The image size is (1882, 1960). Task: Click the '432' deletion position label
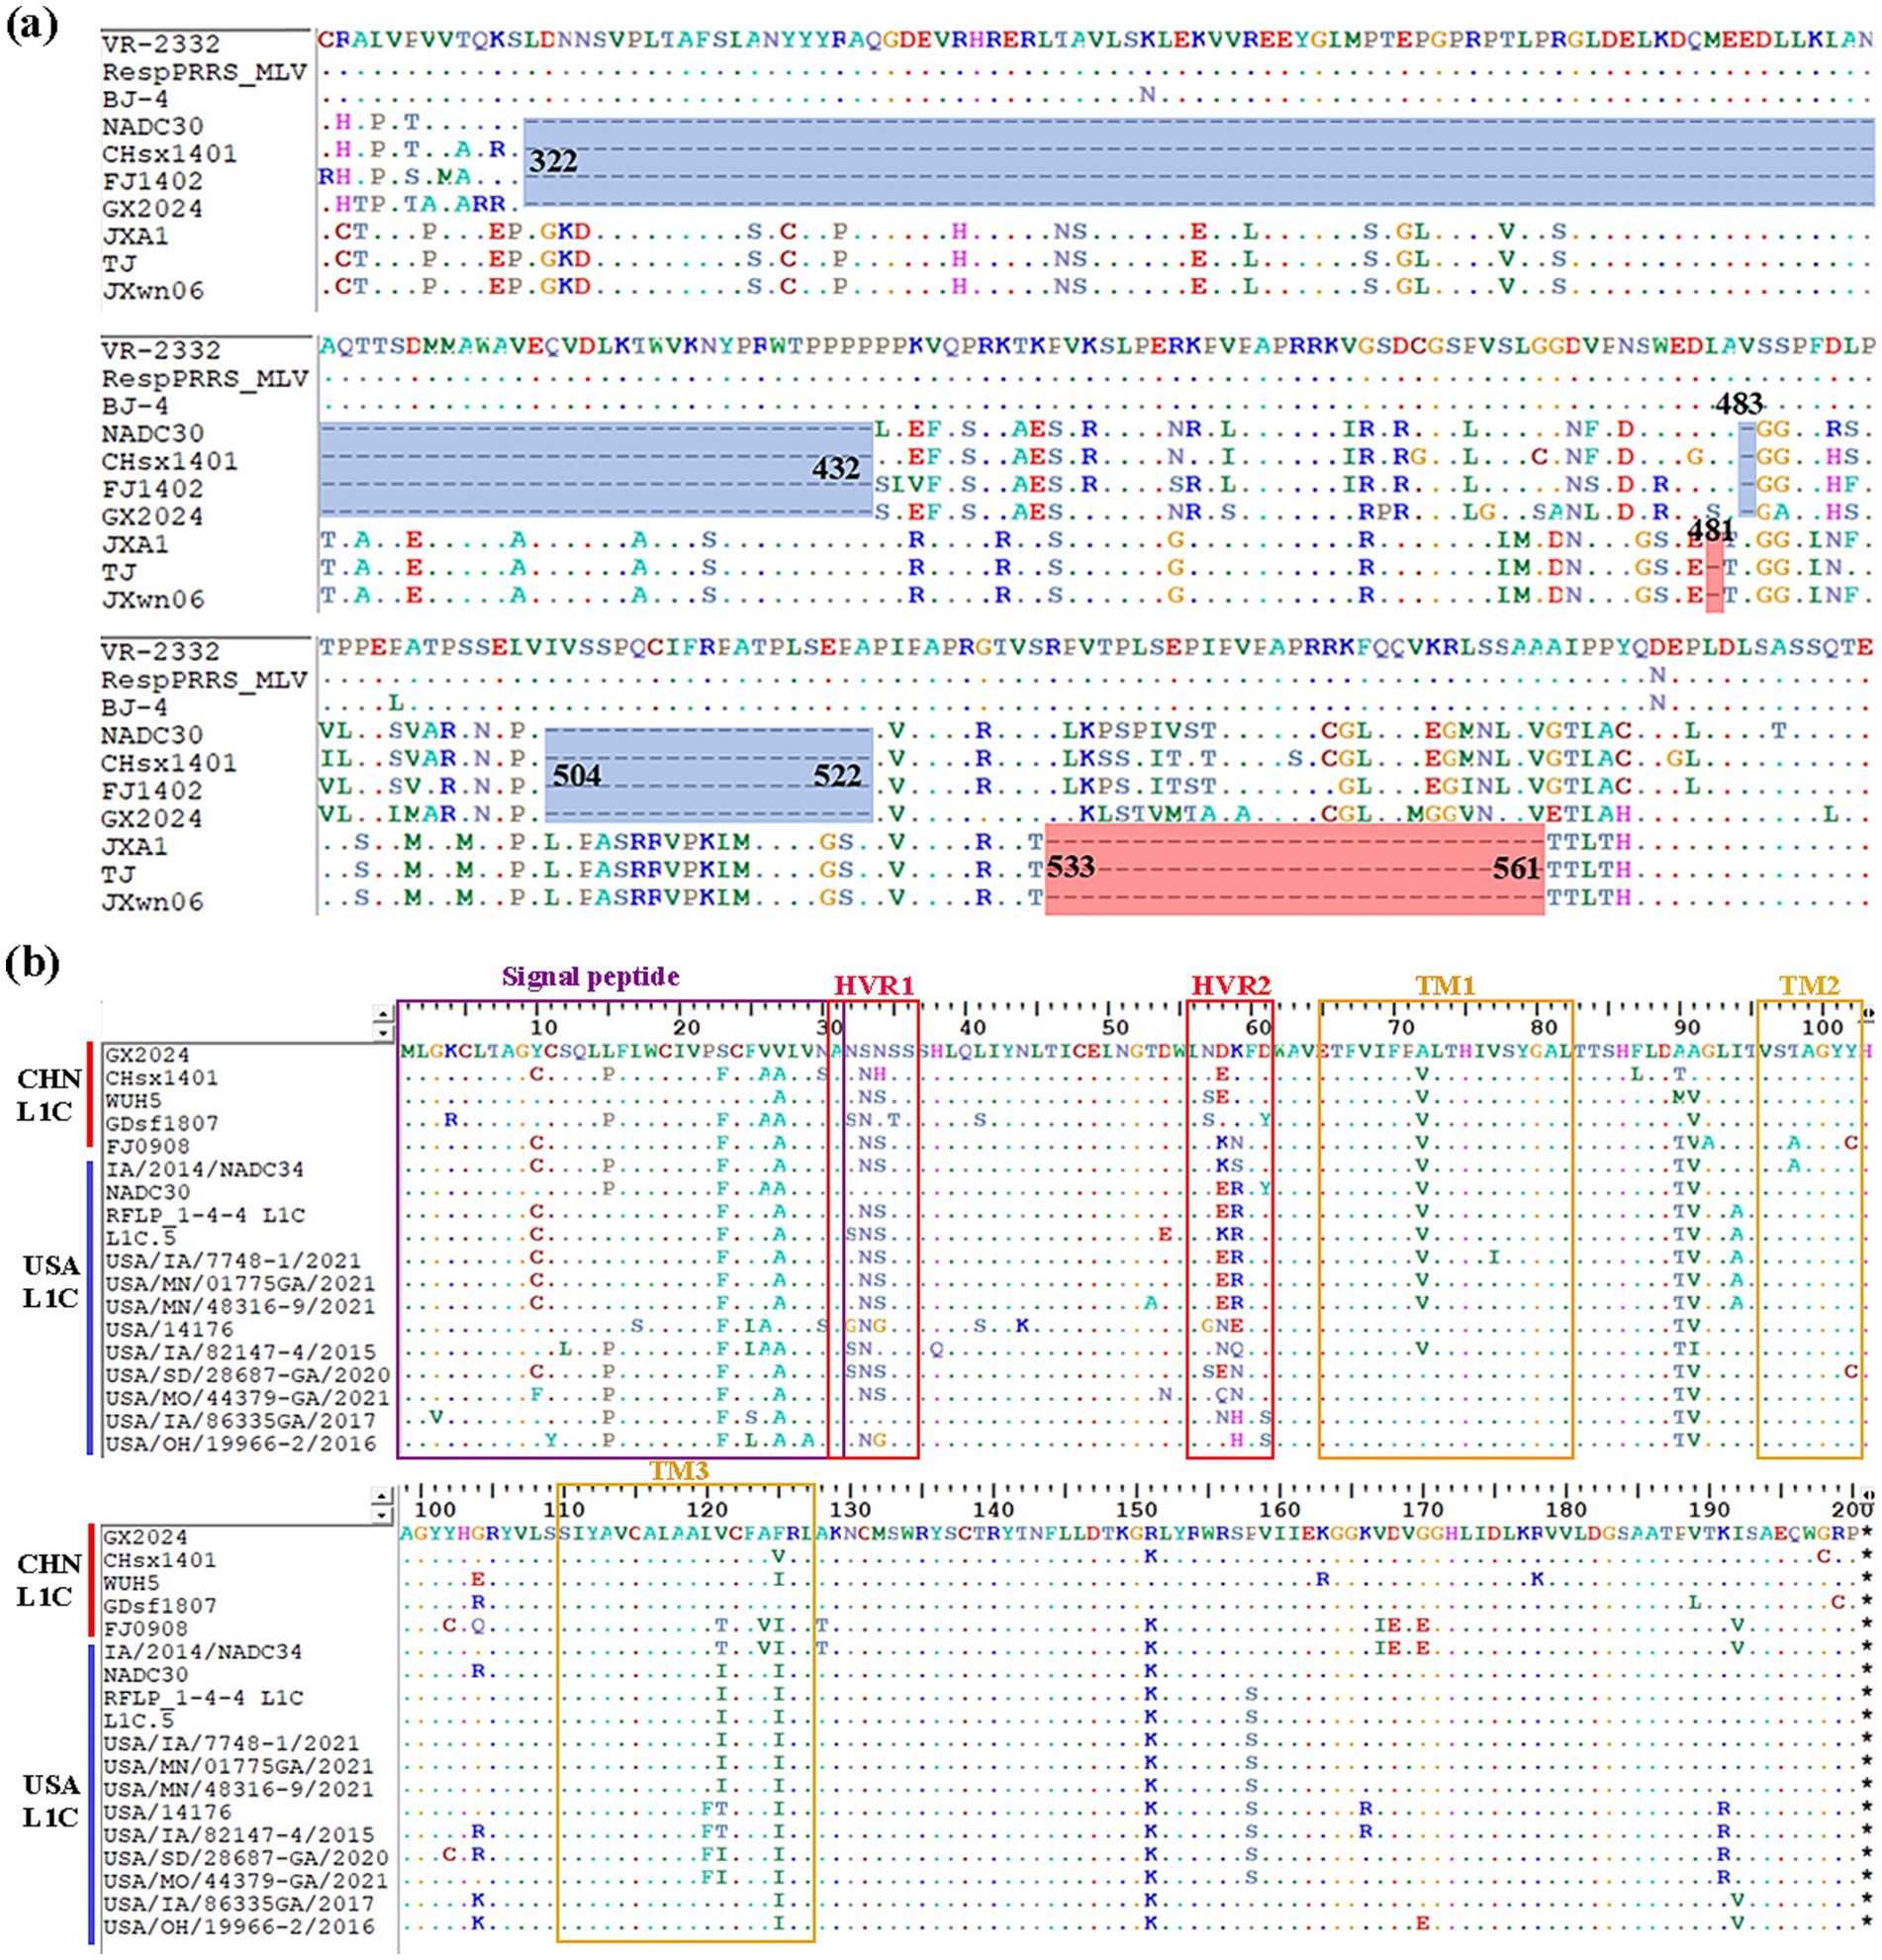(x=835, y=468)
